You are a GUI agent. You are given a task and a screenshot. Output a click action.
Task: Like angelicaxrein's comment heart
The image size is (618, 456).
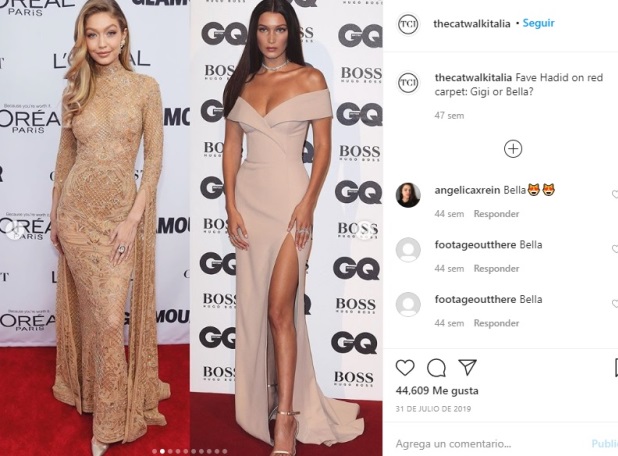point(615,194)
